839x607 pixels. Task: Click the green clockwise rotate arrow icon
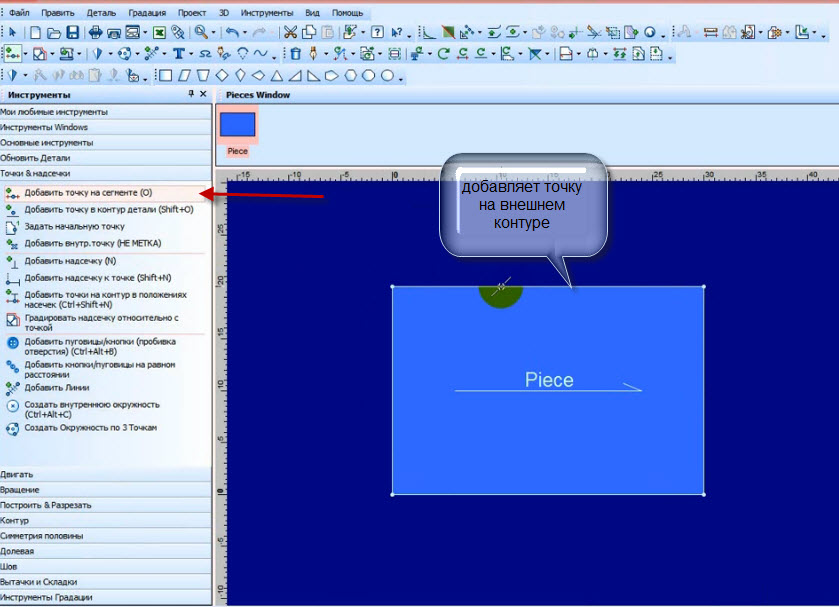pyautogui.click(x=443, y=54)
